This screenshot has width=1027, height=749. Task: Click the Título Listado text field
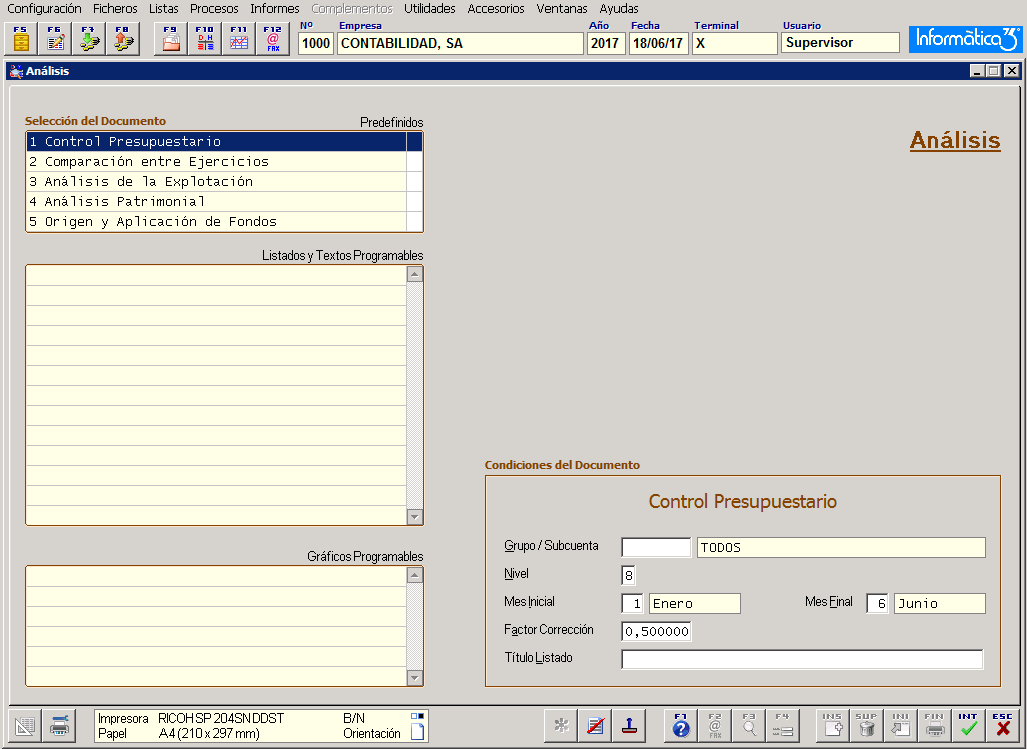[802, 659]
